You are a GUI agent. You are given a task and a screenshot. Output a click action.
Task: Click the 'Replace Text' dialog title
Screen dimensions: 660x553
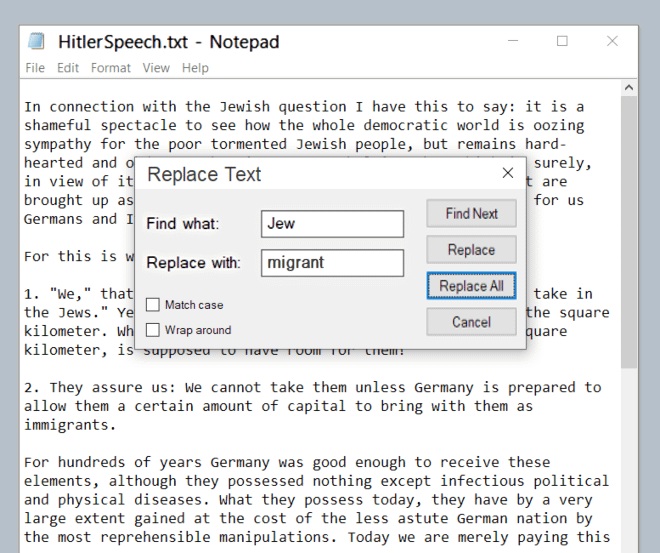[x=204, y=174]
